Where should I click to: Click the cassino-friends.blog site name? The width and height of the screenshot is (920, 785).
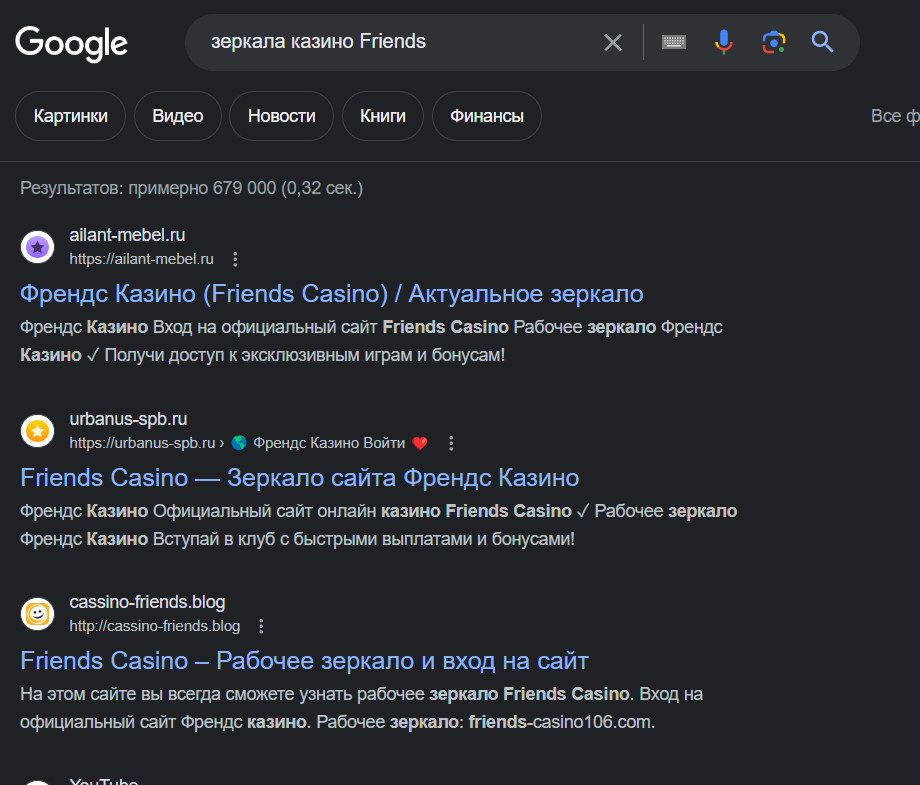point(147,603)
